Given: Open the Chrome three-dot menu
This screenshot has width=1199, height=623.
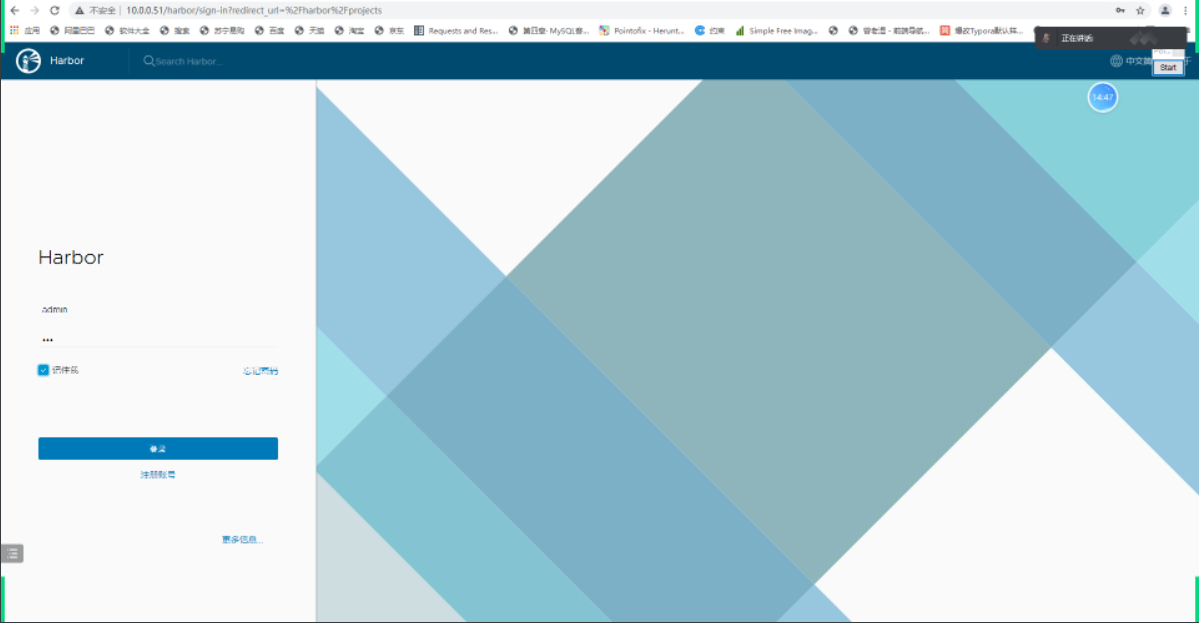Looking at the screenshot, I should click(x=1185, y=11).
